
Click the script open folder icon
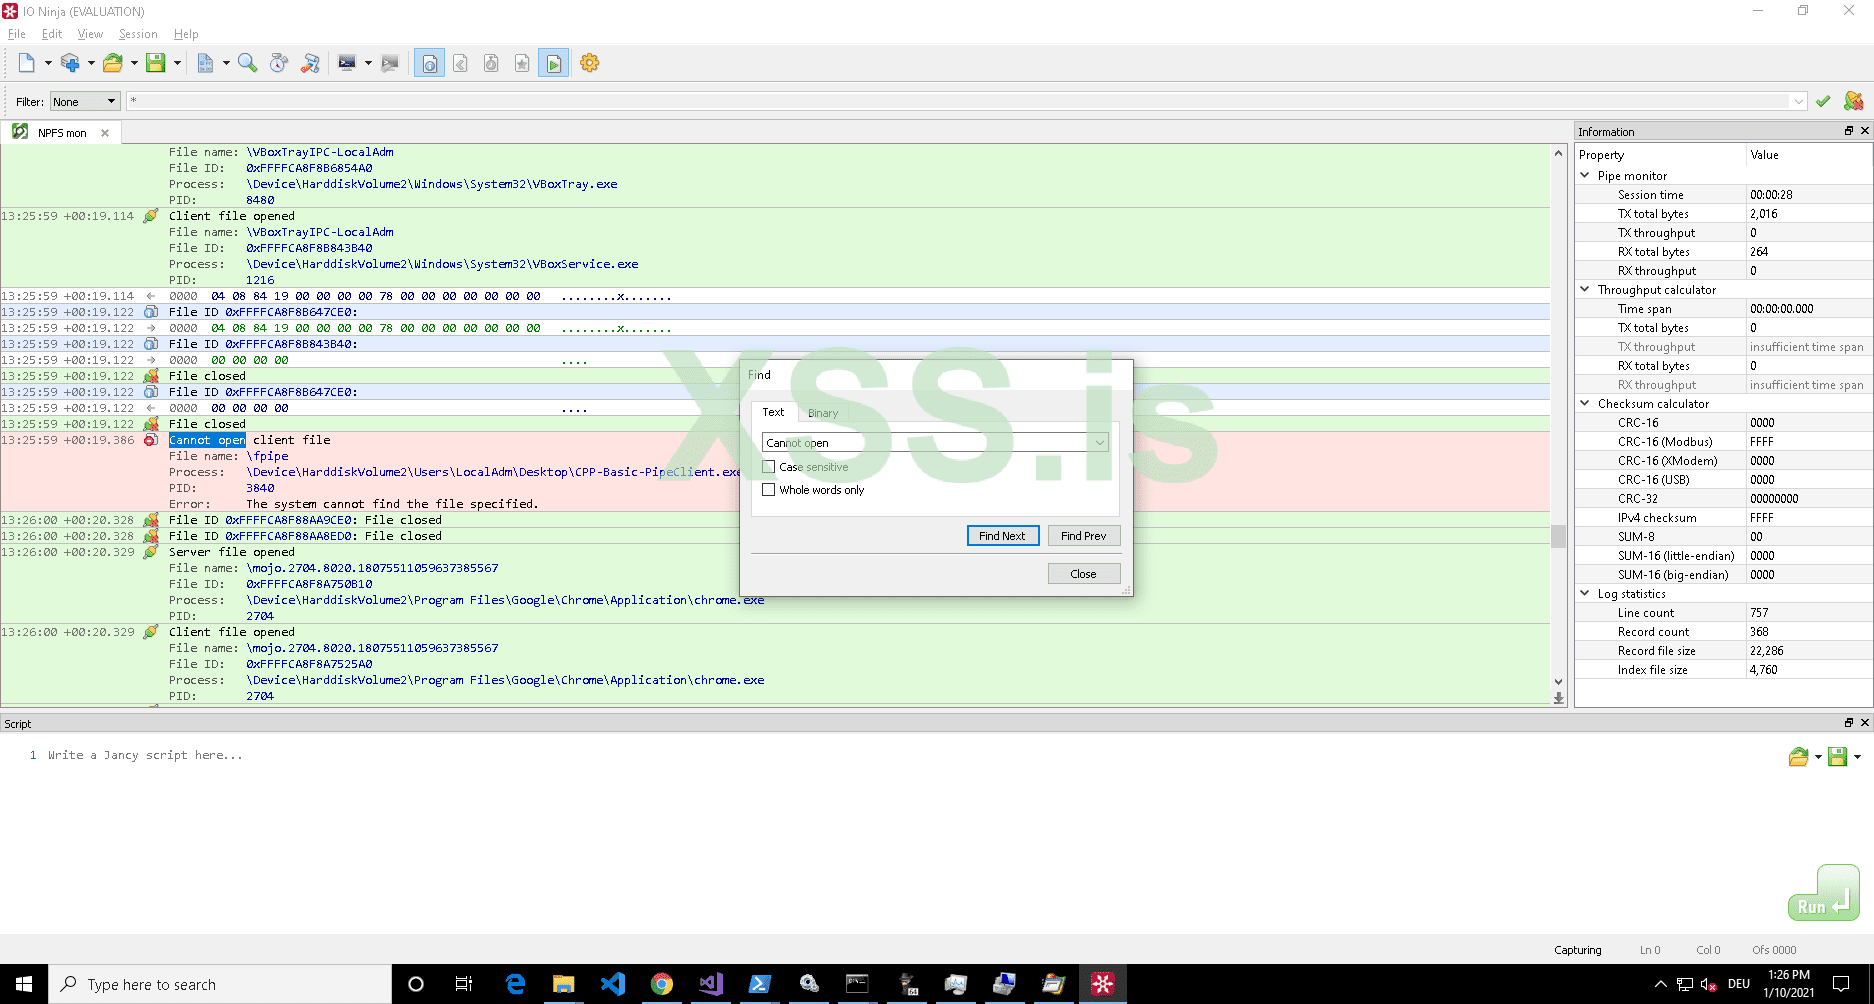tap(1798, 757)
